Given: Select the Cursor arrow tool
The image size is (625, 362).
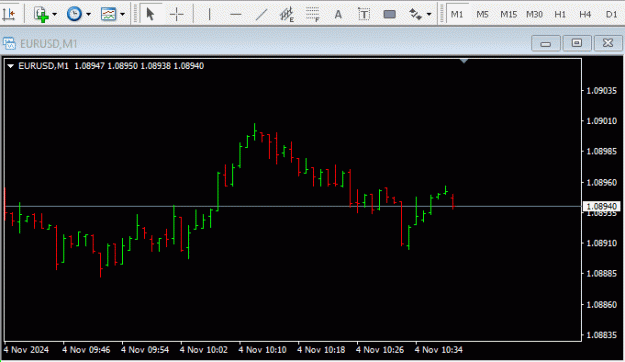Looking at the screenshot, I should point(150,14).
